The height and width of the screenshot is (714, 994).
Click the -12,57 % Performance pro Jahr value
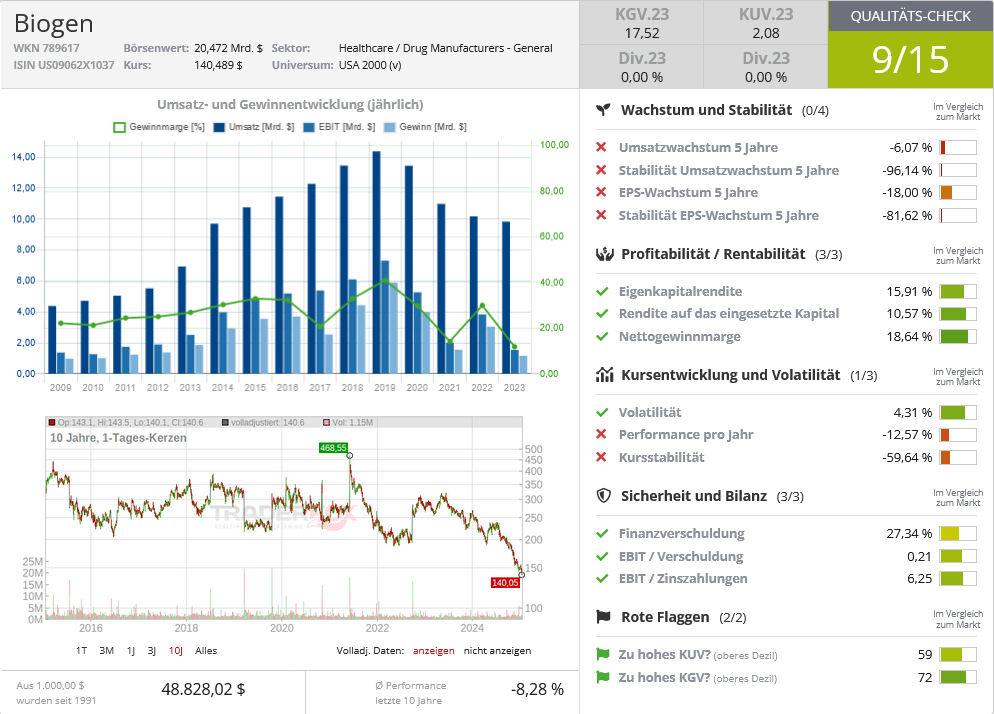907,434
